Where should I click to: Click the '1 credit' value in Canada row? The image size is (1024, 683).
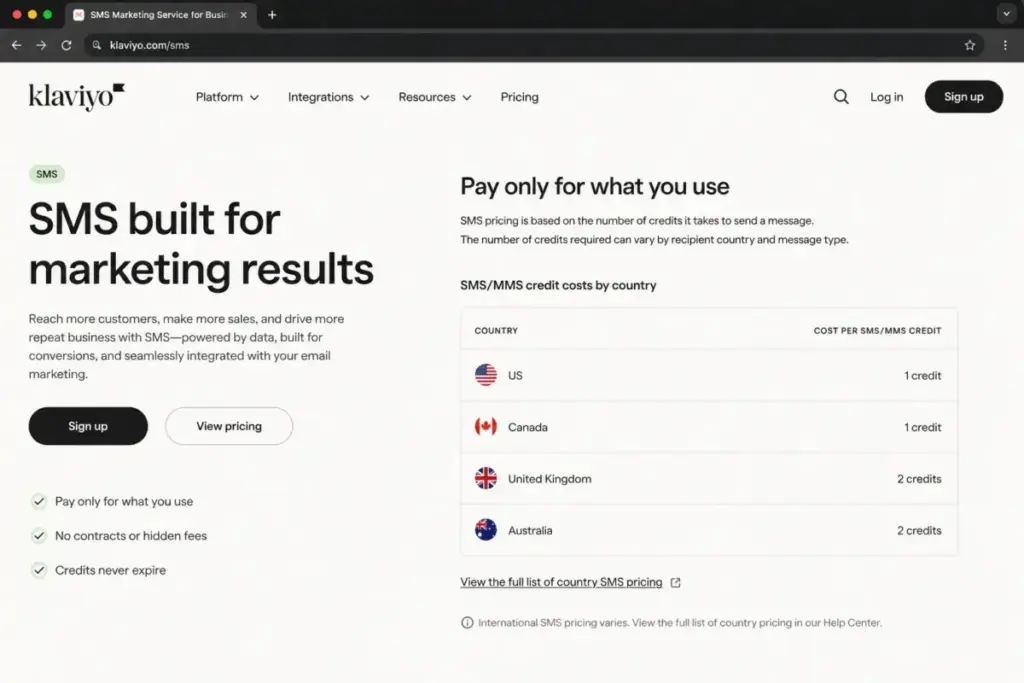922,427
